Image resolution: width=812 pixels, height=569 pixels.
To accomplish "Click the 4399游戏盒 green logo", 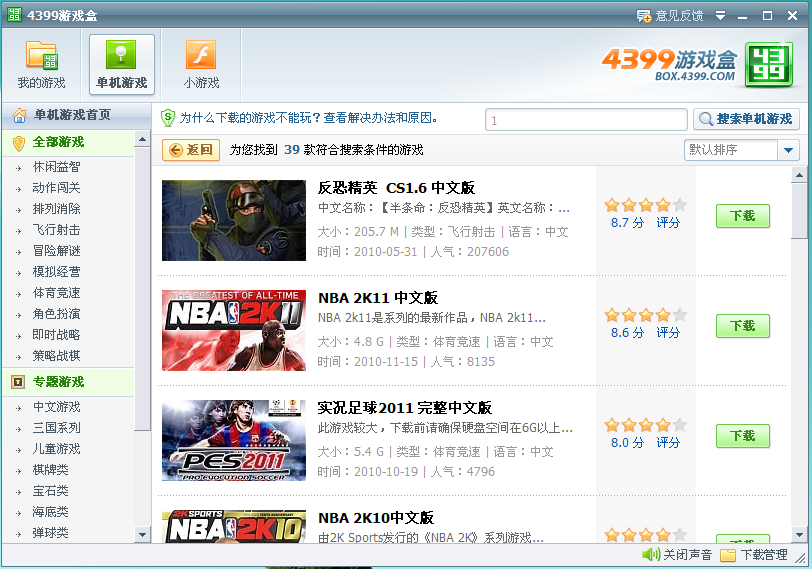I will pos(769,65).
